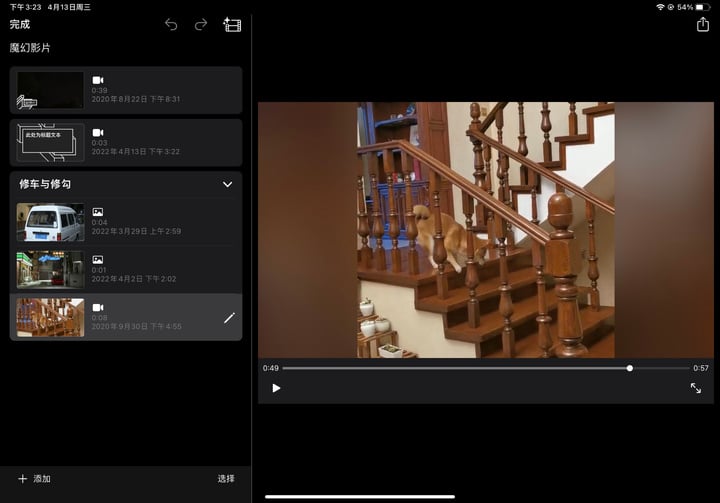Click date 2022年3月29日 上午2:59
The width and height of the screenshot is (720, 503).
point(136,231)
